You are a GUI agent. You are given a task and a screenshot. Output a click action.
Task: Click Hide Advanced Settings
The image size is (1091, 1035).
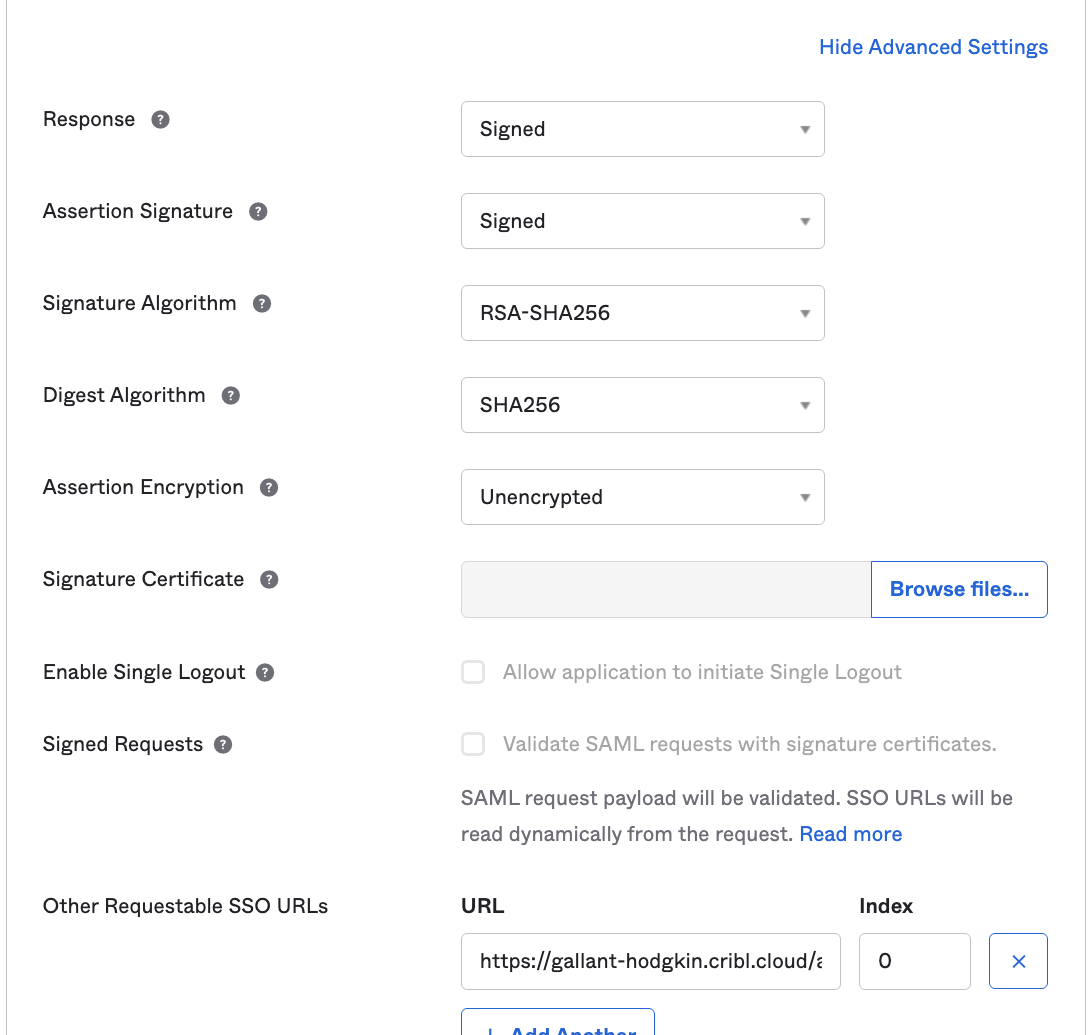coord(932,47)
